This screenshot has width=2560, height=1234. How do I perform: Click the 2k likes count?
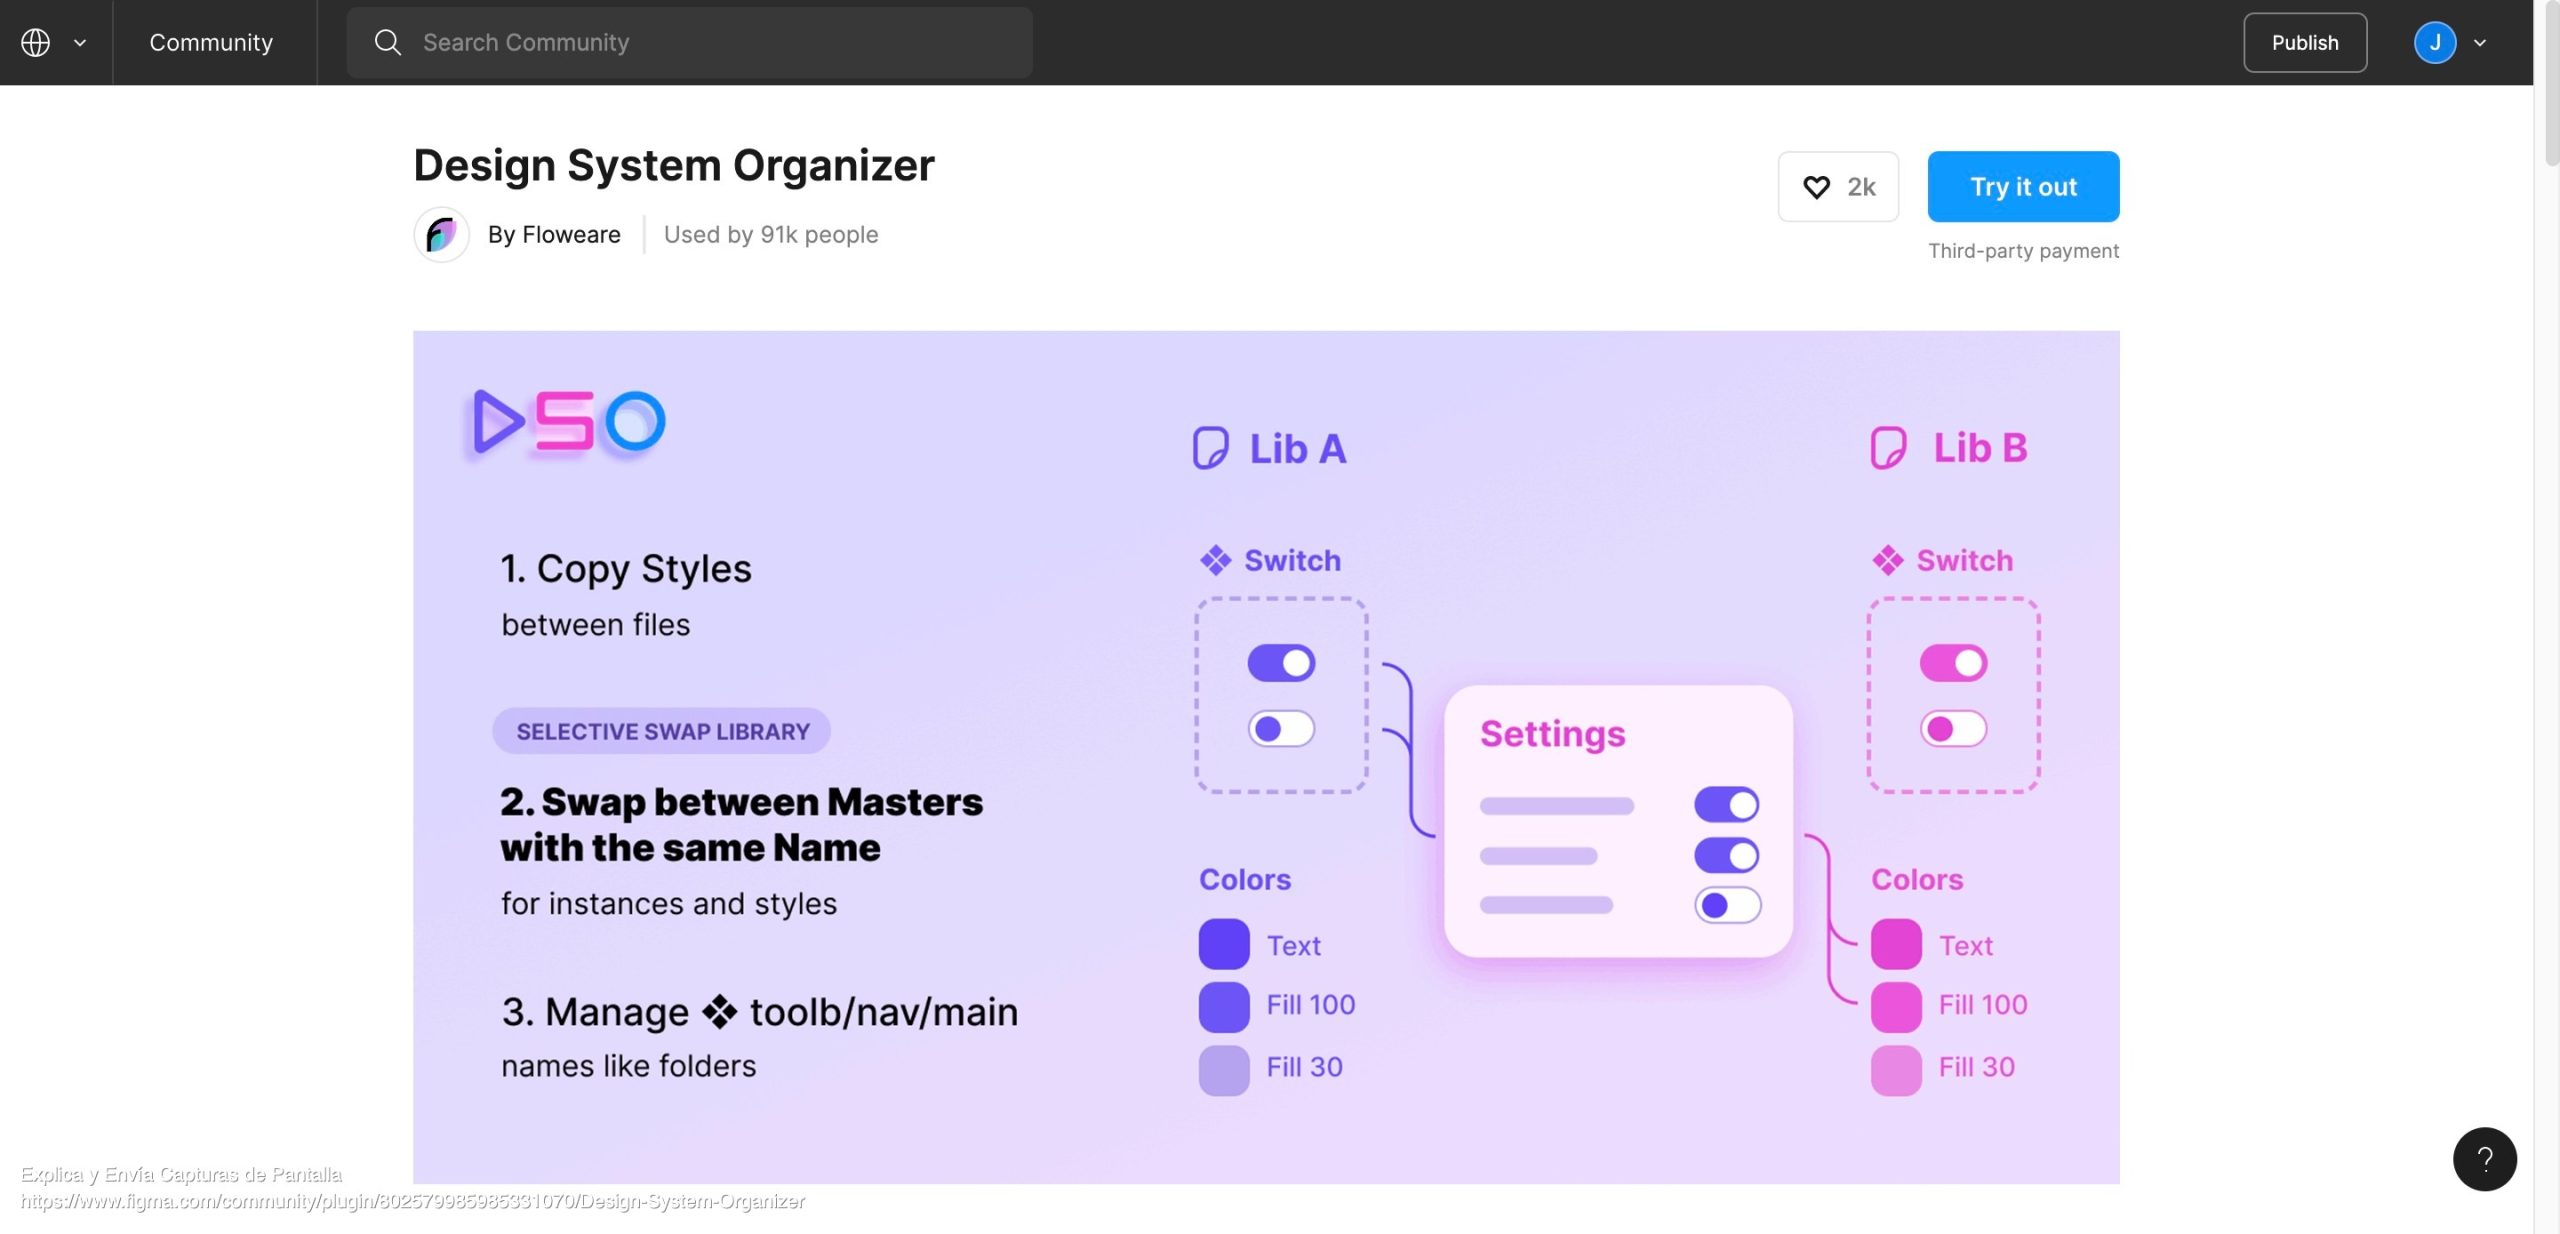1861,187
